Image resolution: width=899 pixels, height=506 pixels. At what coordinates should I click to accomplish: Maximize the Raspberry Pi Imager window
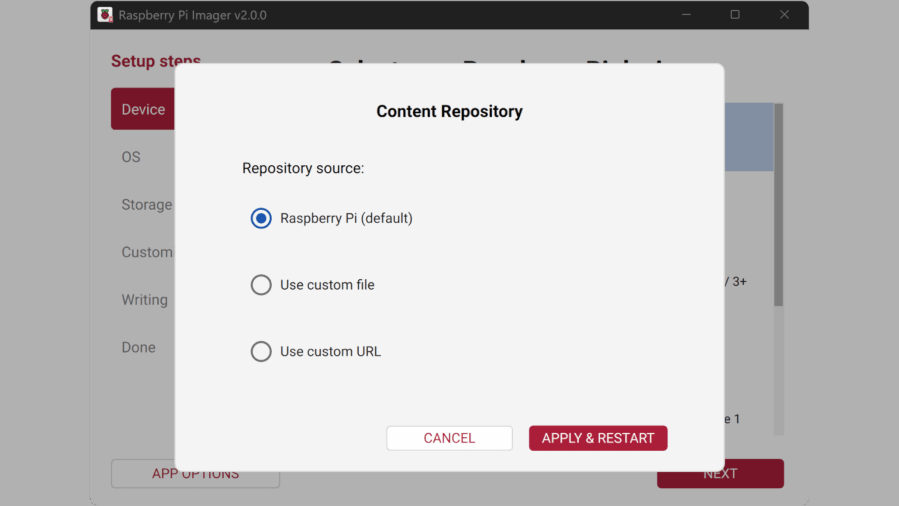735,15
